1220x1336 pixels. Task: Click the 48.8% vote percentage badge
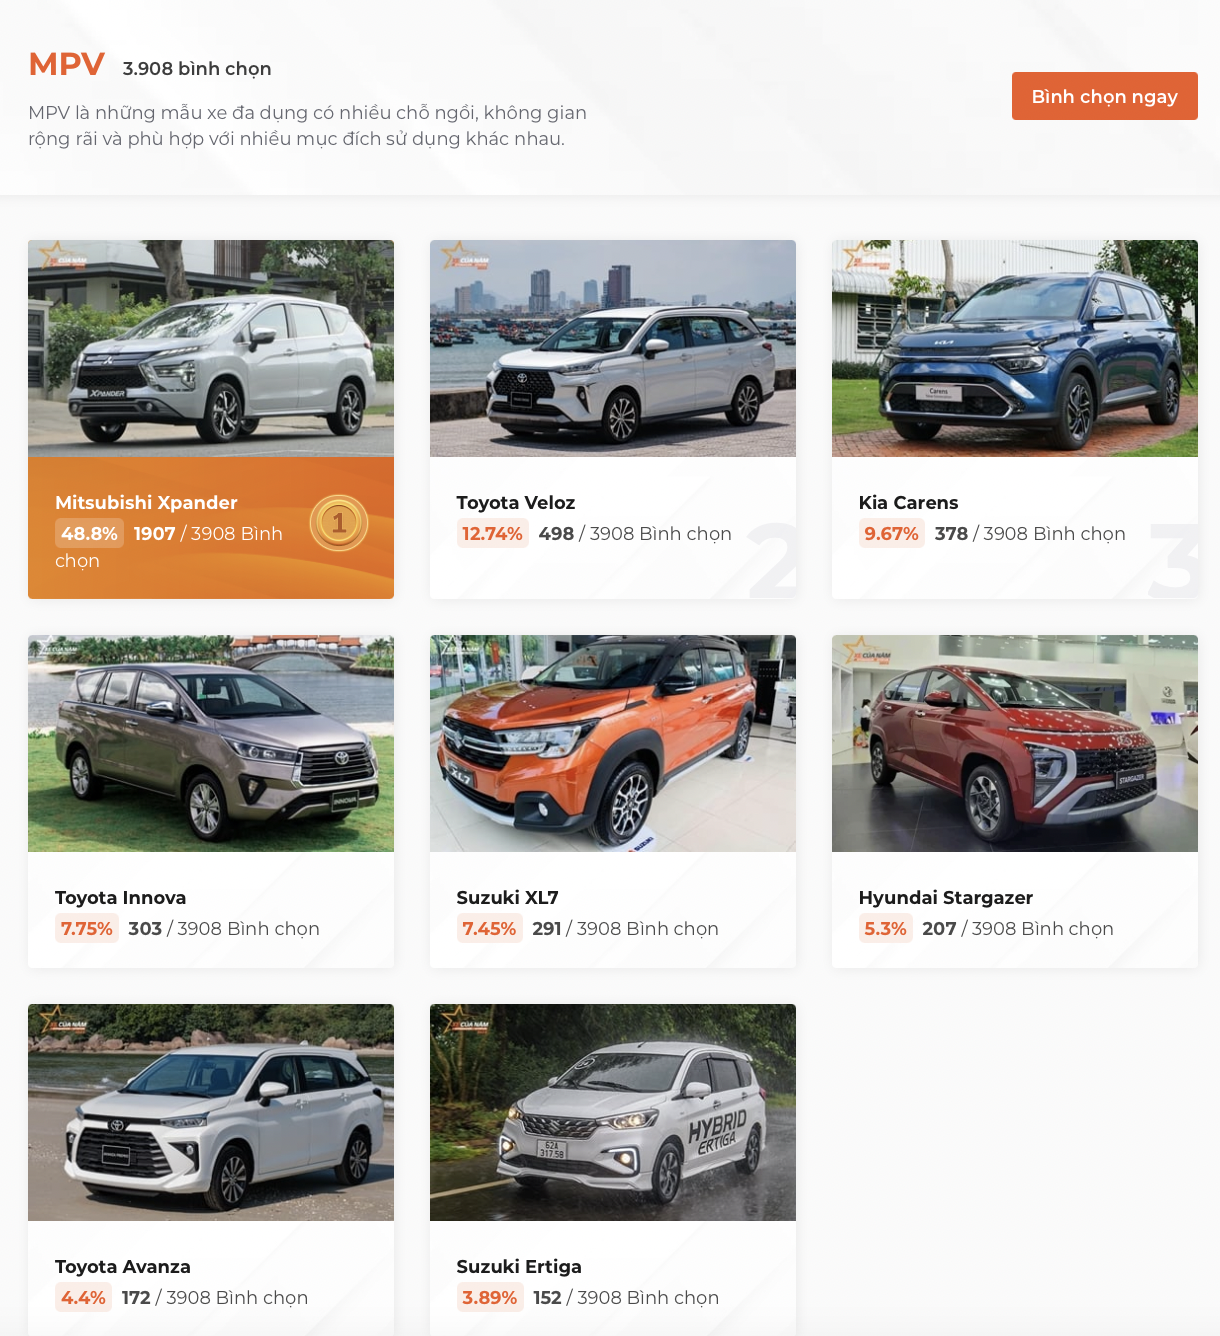click(x=89, y=534)
